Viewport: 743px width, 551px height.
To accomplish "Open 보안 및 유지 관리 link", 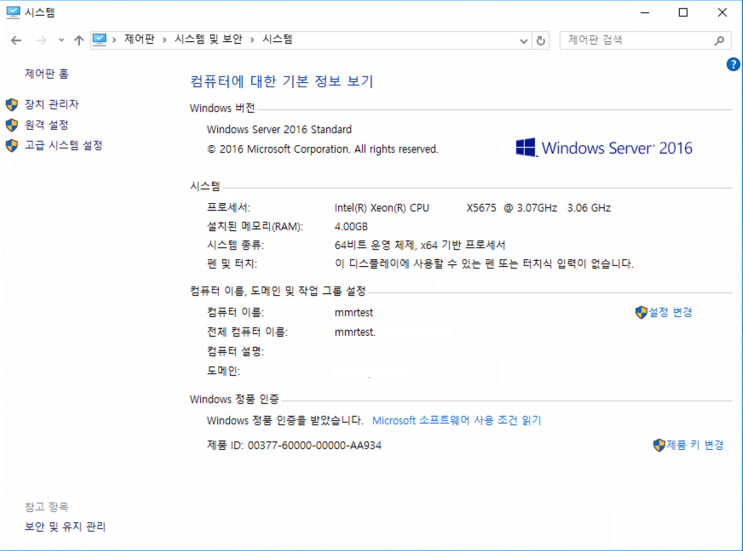I will point(65,526).
